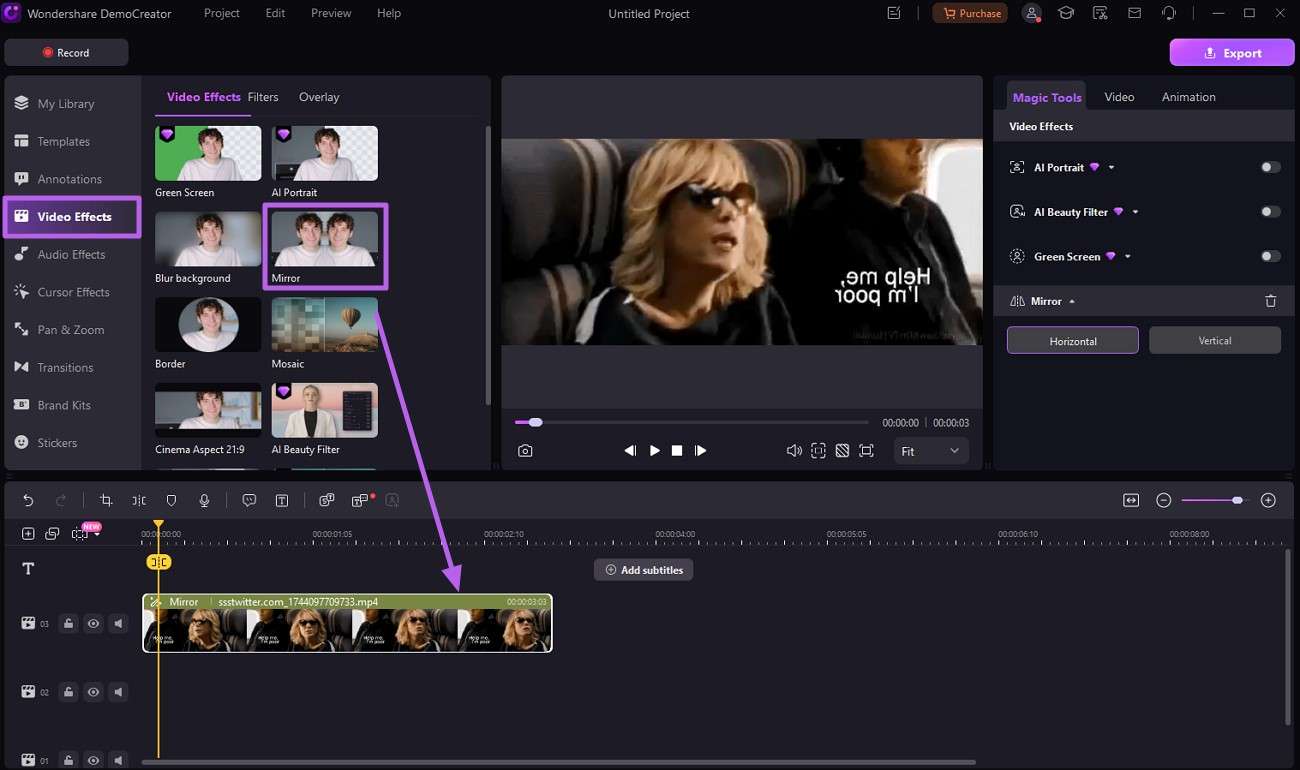The width and height of the screenshot is (1300, 770).
Task: Play the video preview
Action: click(655, 451)
